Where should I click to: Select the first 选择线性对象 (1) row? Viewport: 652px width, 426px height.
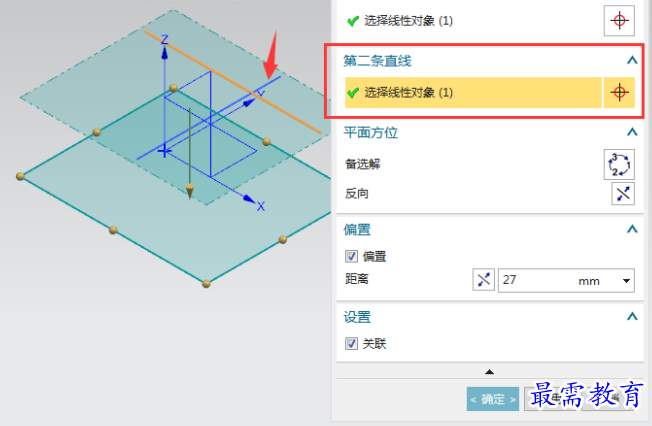click(x=473, y=20)
